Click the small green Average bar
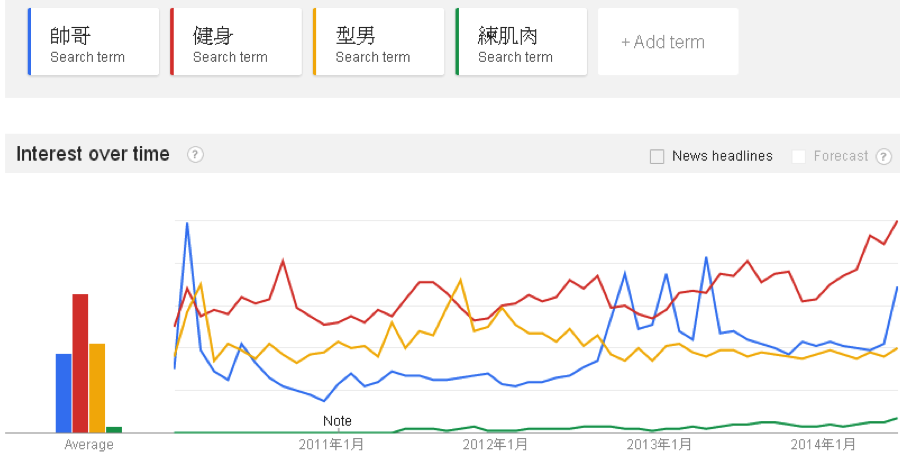Screen dimensions: 900x459 click(114, 429)
